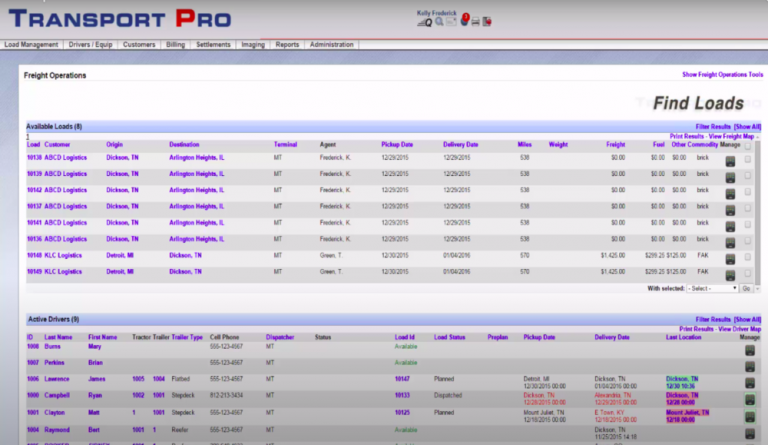Click Show Freight Operations Tools link
The image size is (768, 445).
[722, 75]
